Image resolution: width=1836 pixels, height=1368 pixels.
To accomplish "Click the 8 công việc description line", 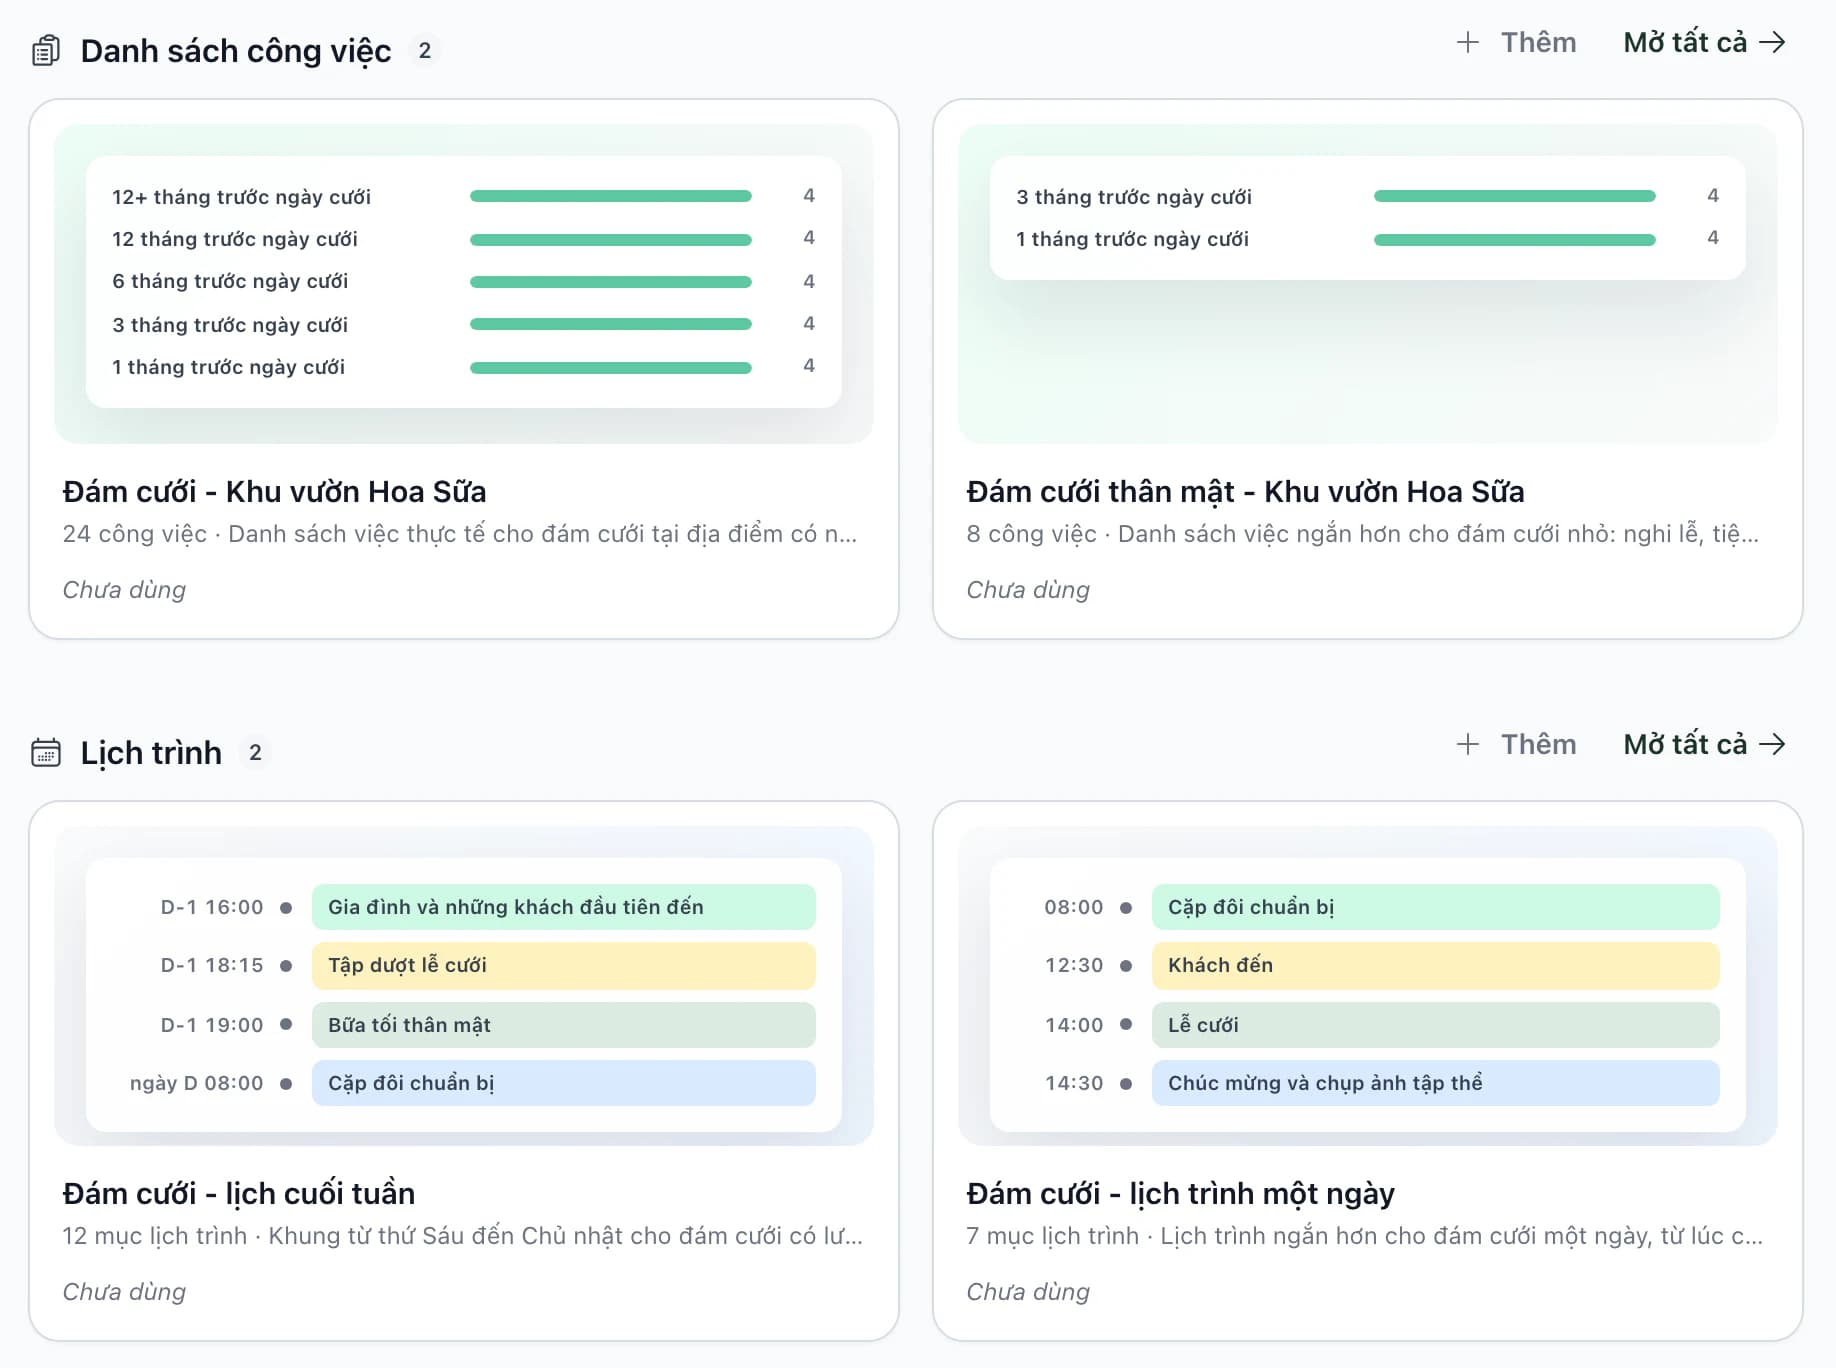I will (1362, 534).
